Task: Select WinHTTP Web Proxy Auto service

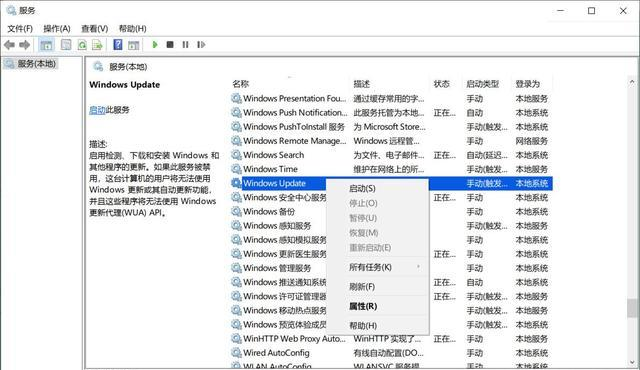Action: click(x=391, y=339)
